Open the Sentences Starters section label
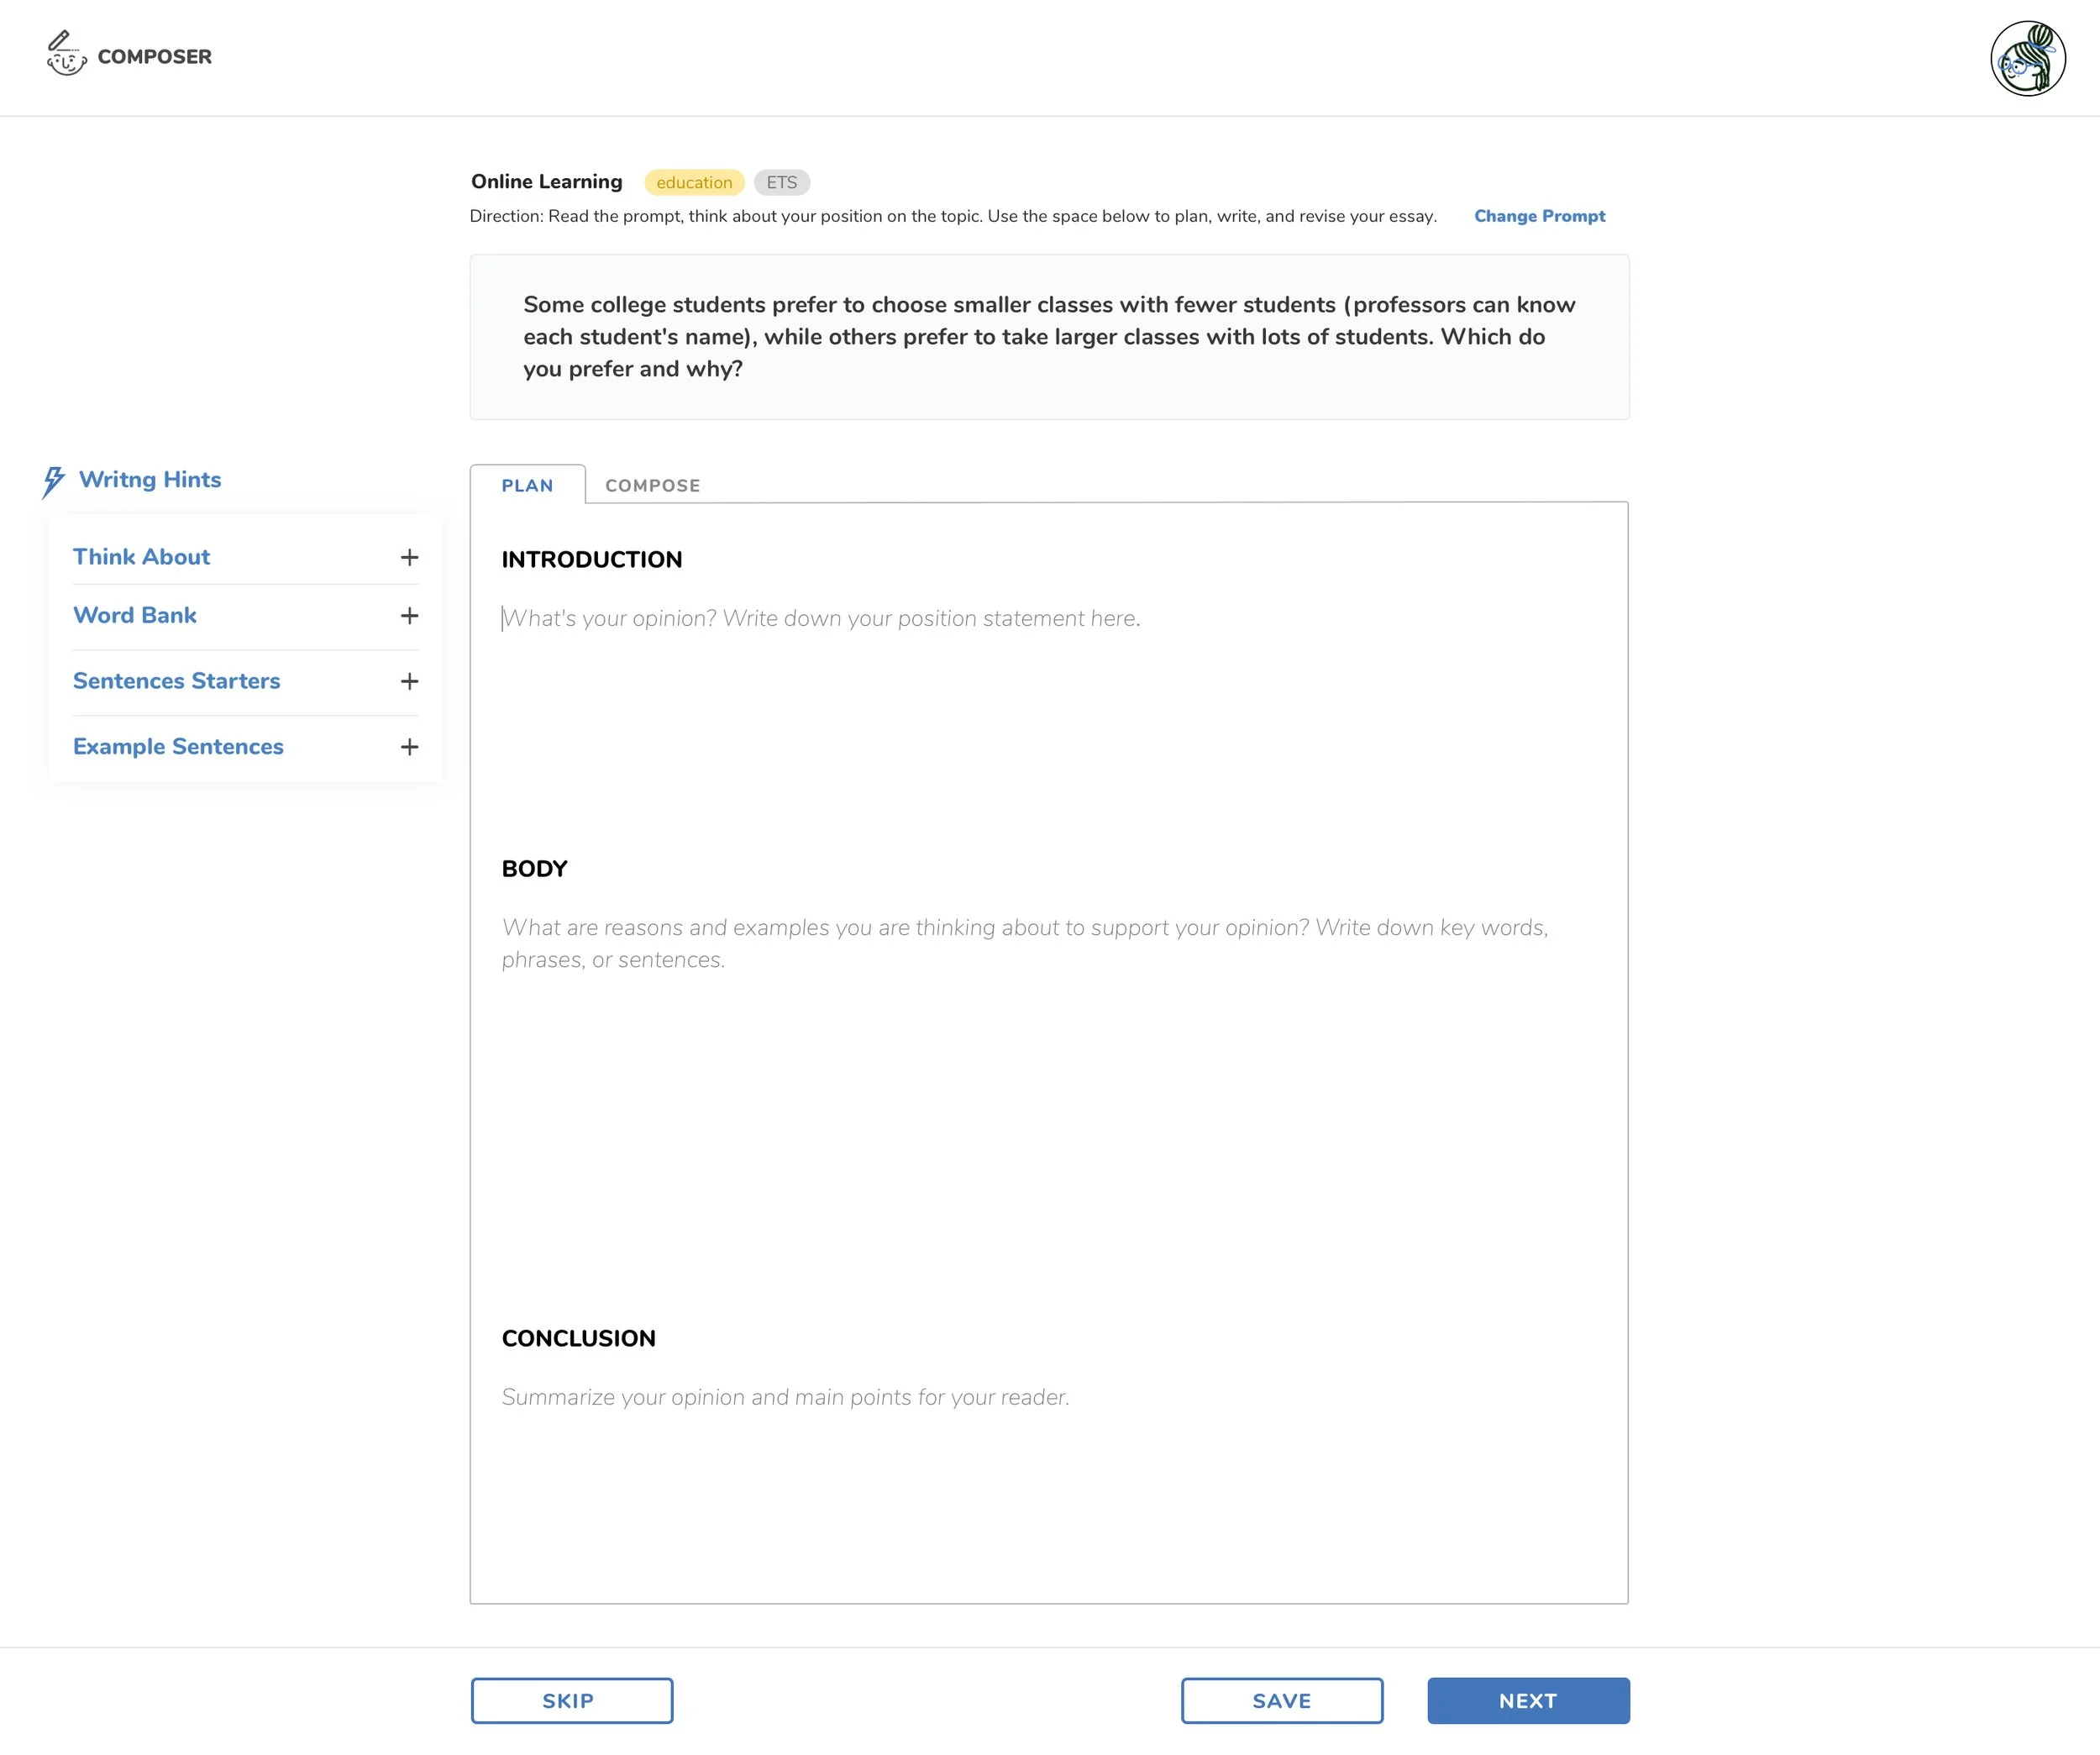 click(176, 681)
